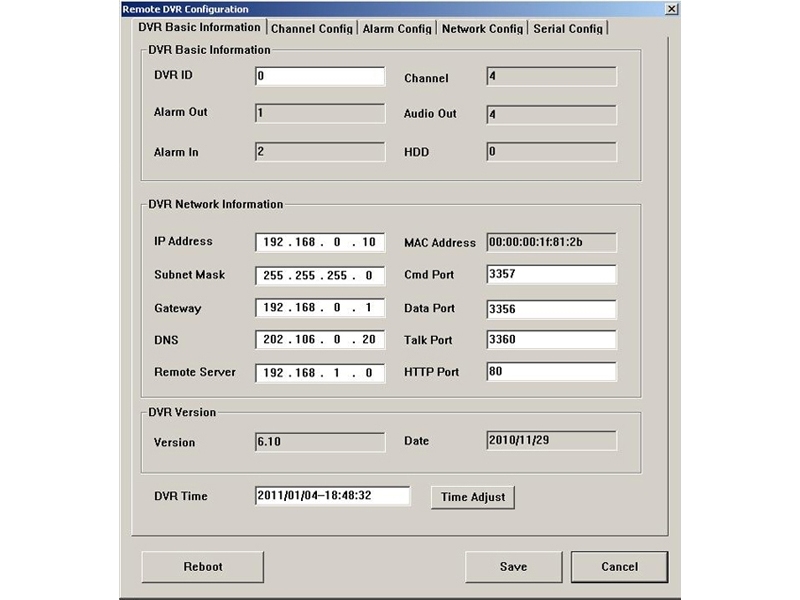The width and height of the screenshot is (800, 600).
Task: Click the Time Adjust button
Action: [x=472, y=497]
